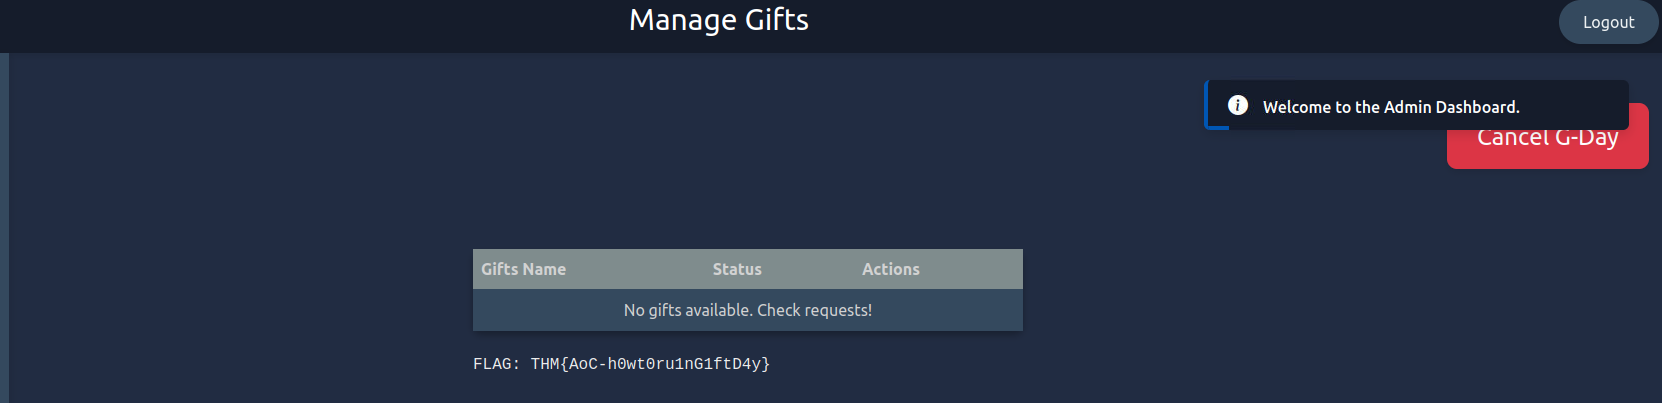
Task: Click the THM flag value text
Action: (x=650, y=364)
